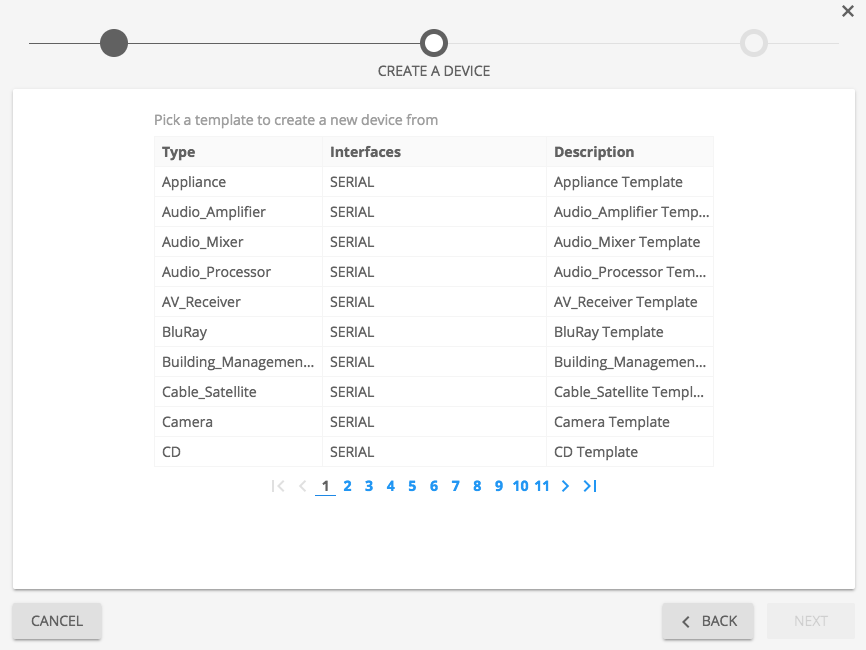This screenshot has width=866, height=650.
Task: Close the dialog with the X icon
Action: click(x=848, y=11)
